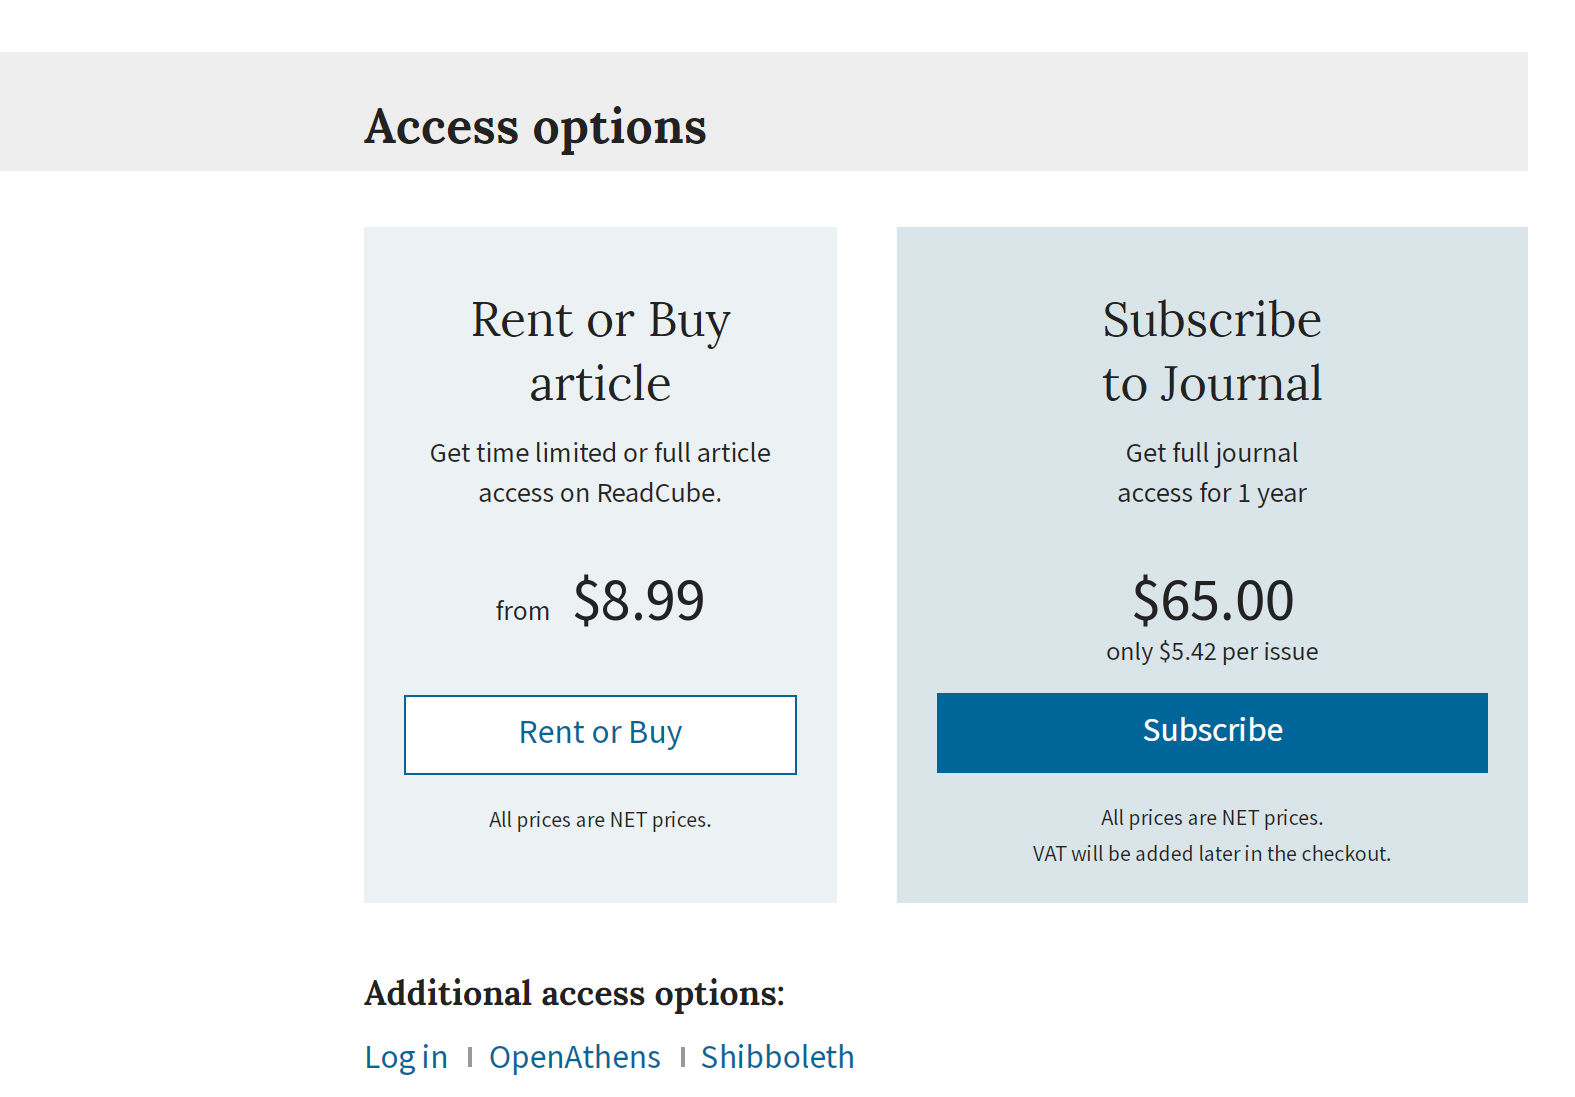Screen dimensions: 1575x1097
Task: Click the separator between OpenAthens and Shibboleth
Action: (x=682, y=1057)
